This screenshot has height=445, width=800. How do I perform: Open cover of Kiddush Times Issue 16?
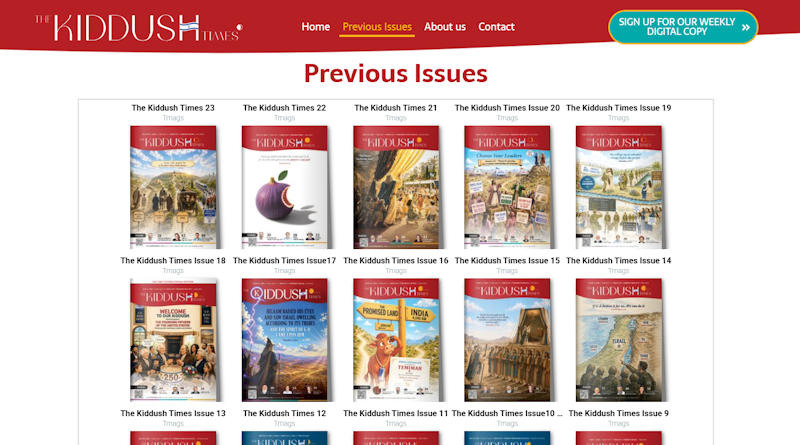point(396,340)
